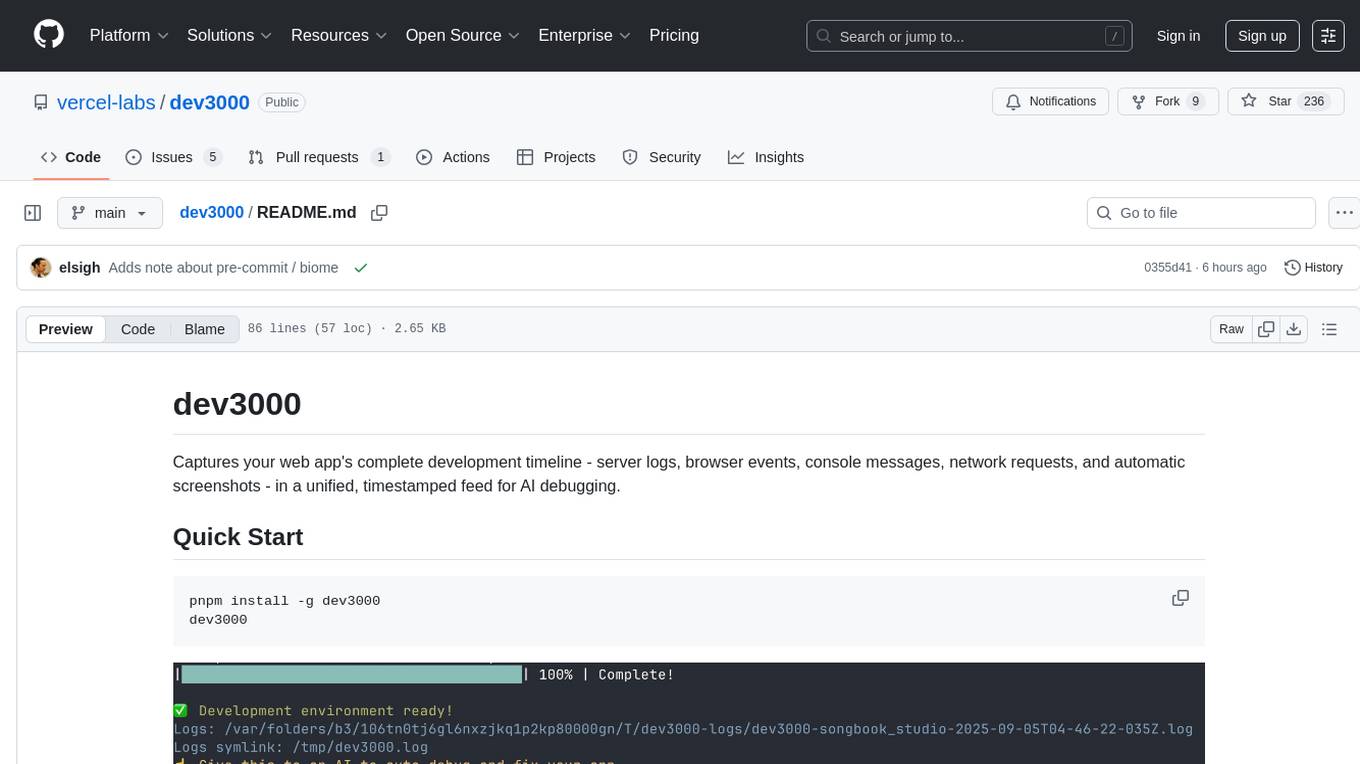Open the README outline list icon
1360x764 pixels.
point(1329,329)
